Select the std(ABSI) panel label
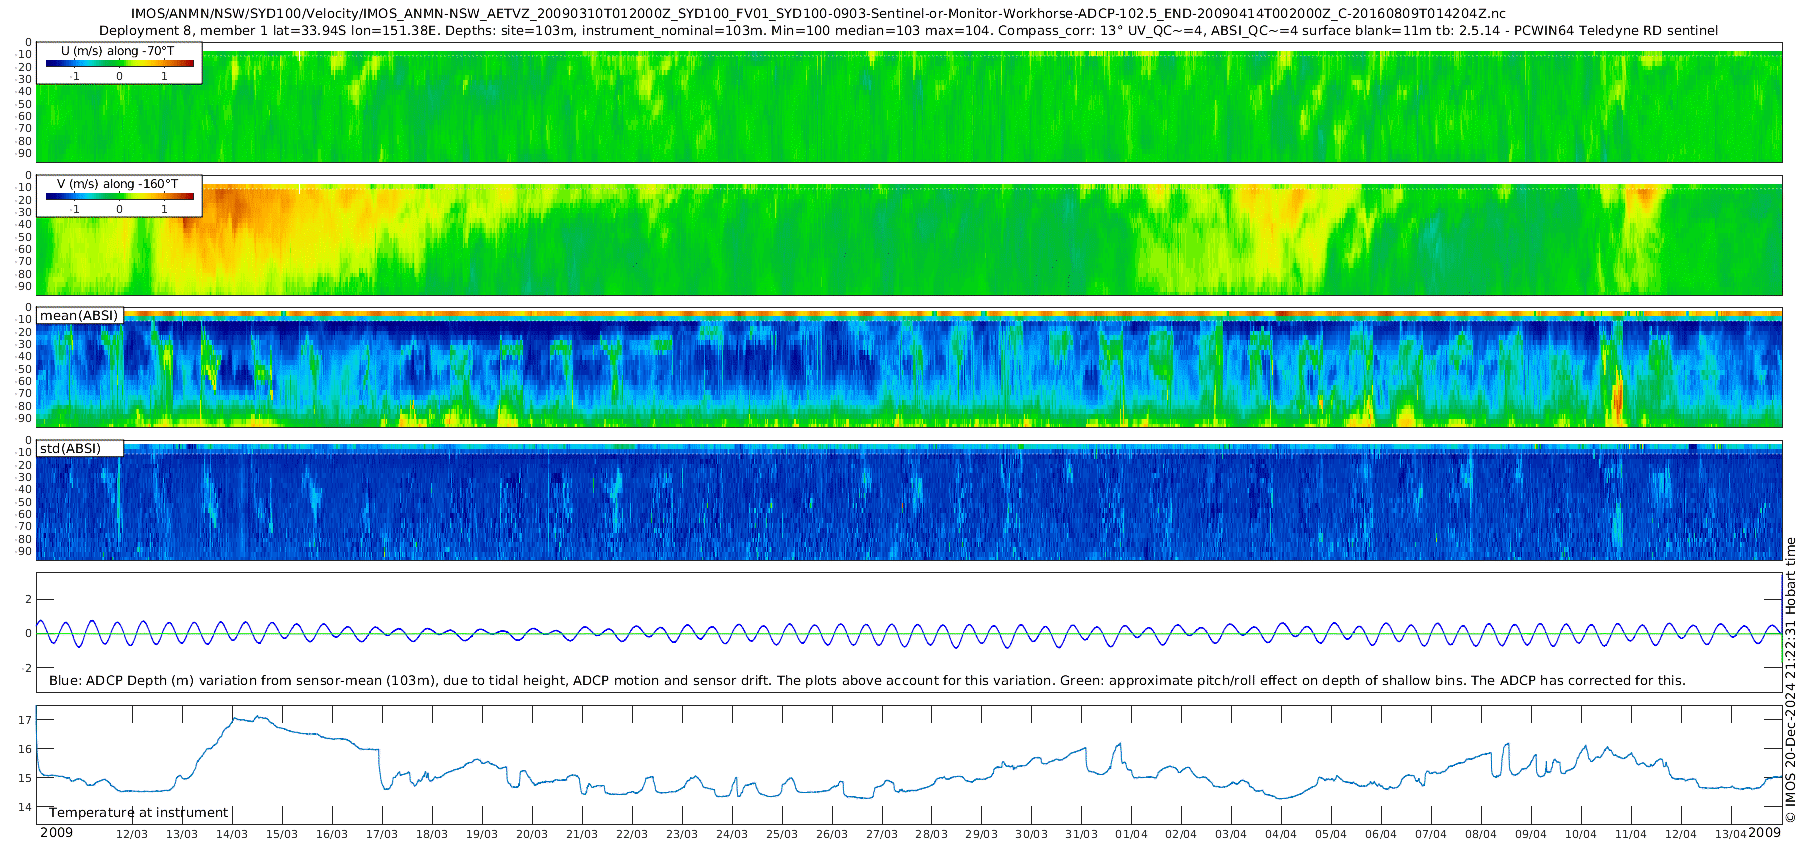Image resolution: width=1800 pixels, height=850 pixels. point(70,448)
